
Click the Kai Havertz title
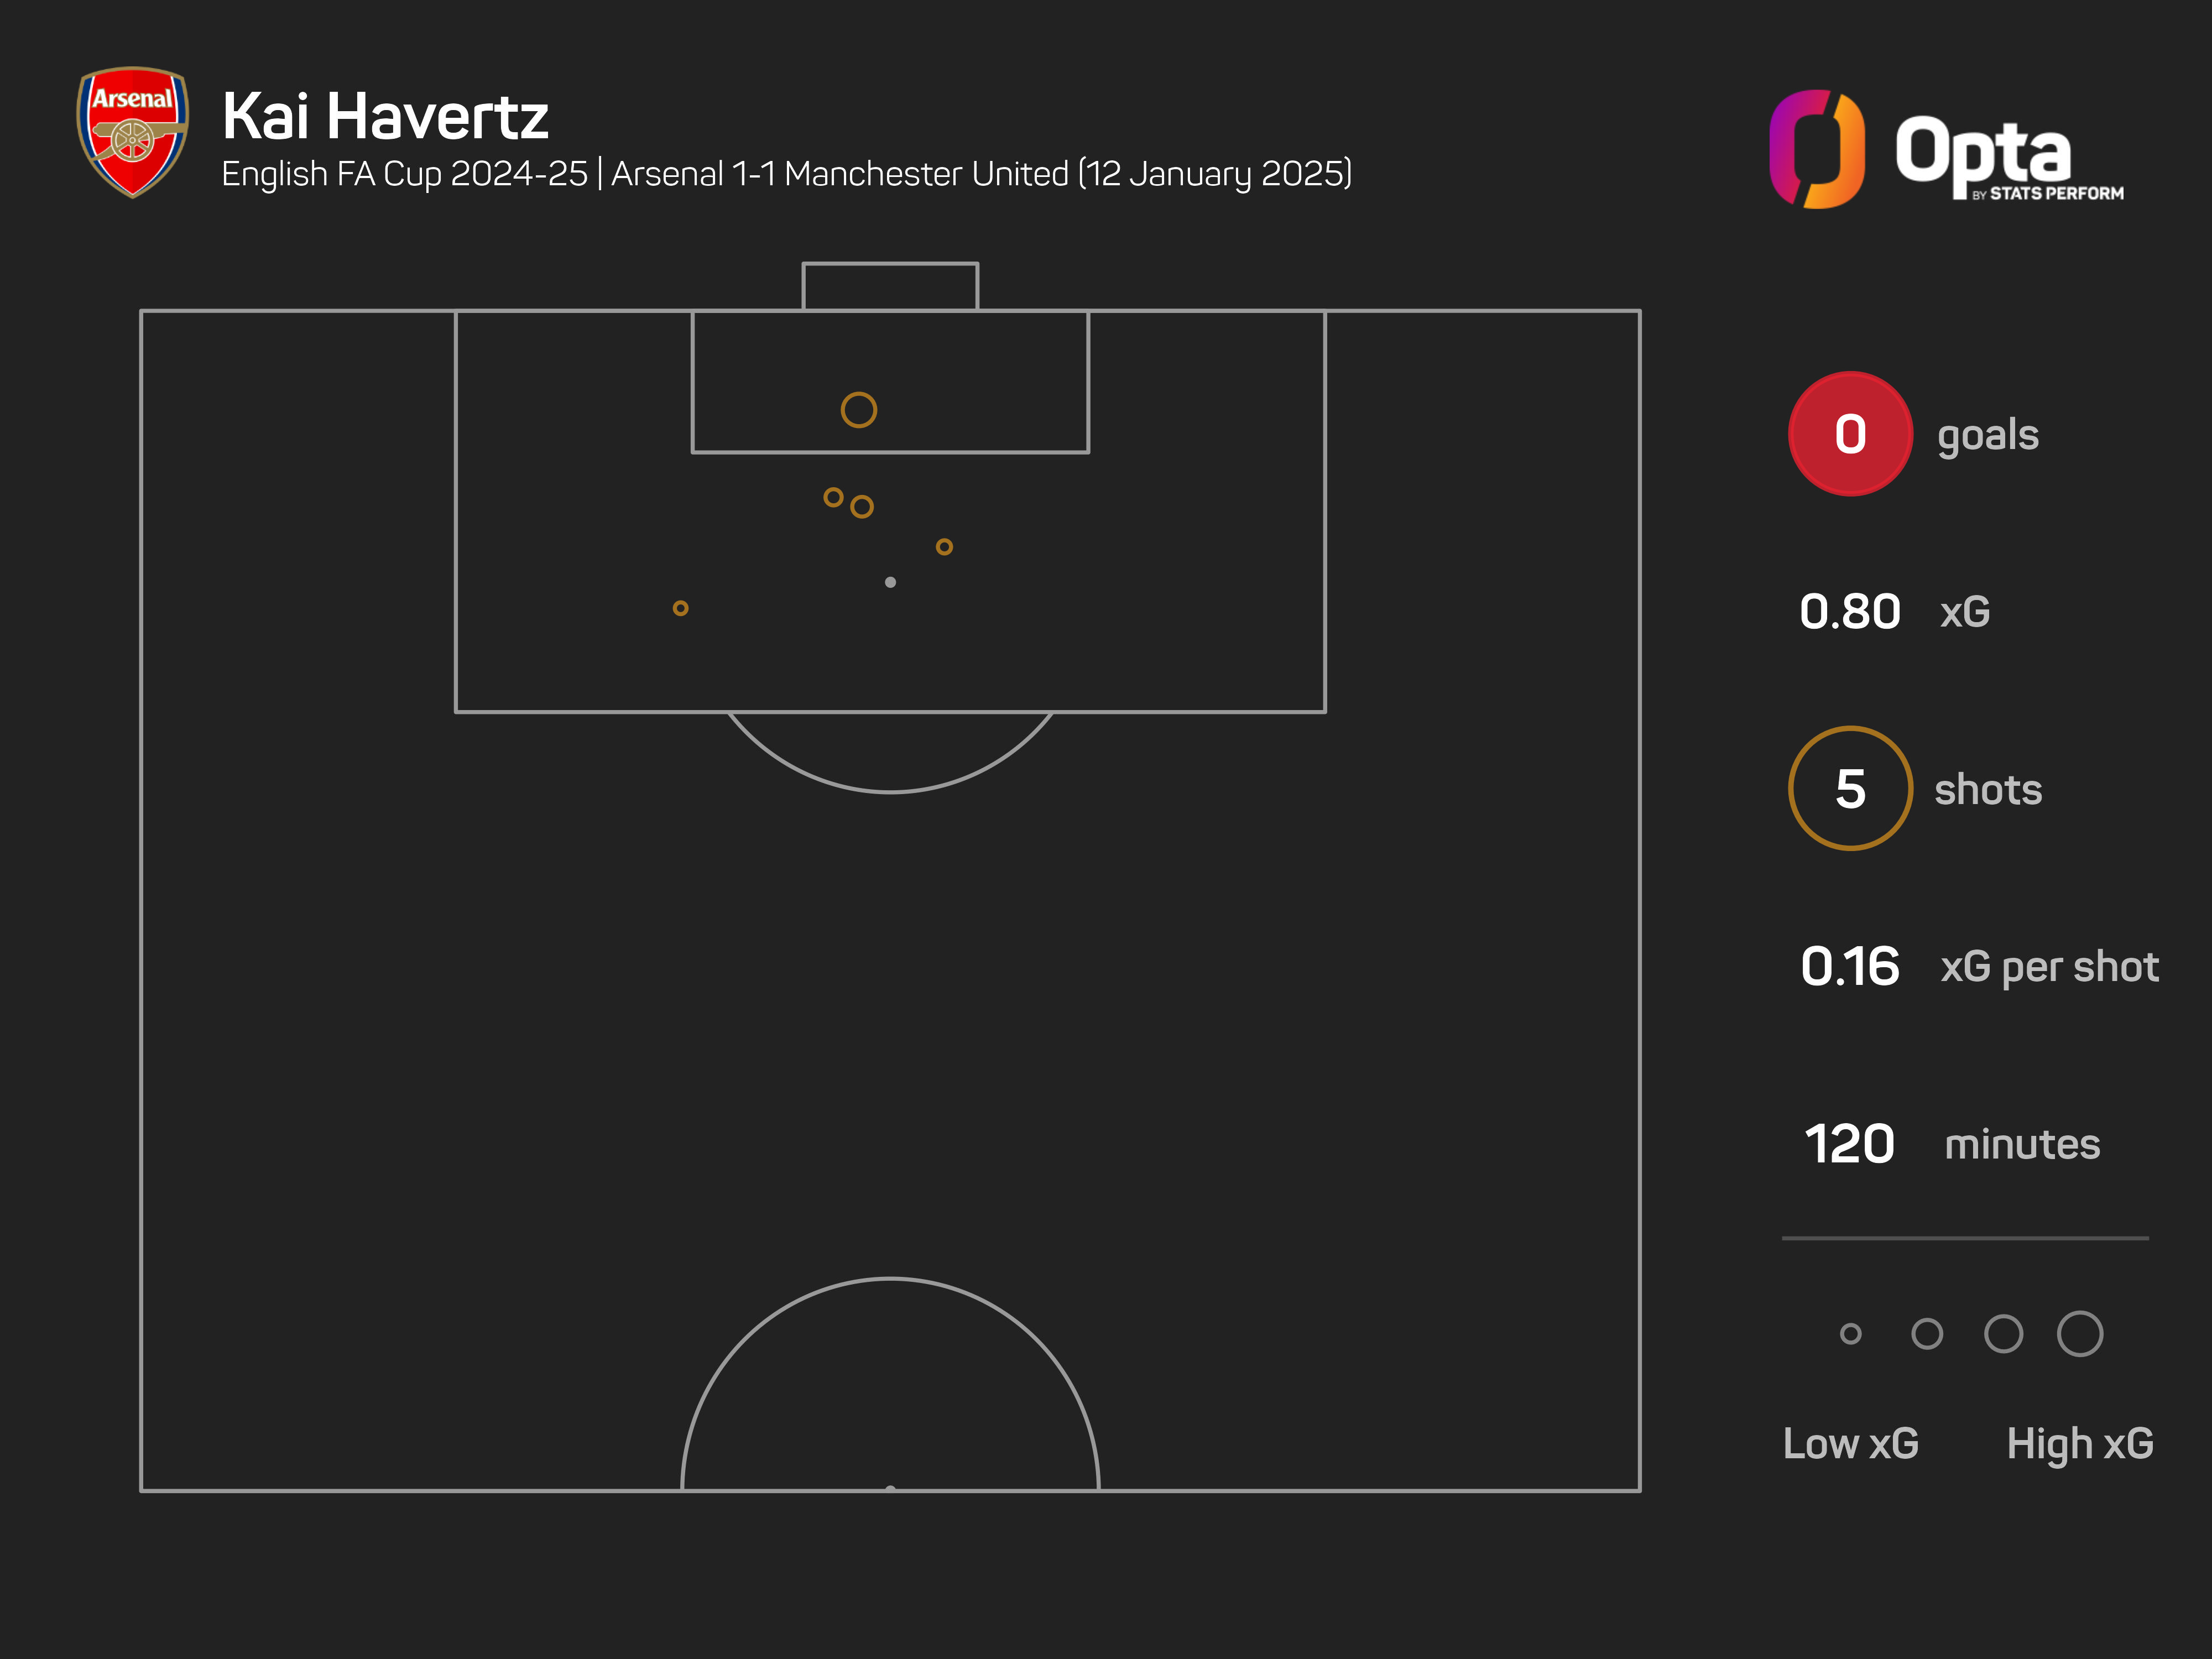pyautogui.click(x=385, y=117)
